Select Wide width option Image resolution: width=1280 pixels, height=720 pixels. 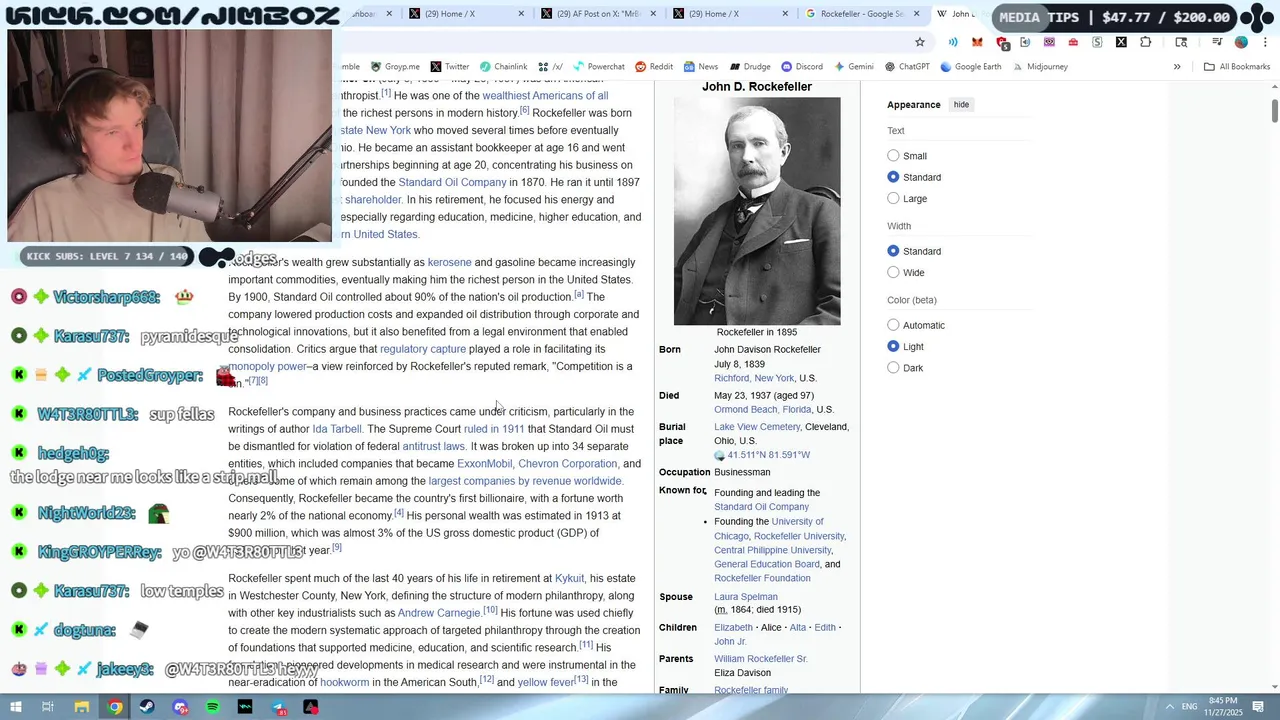[x=893, y=272]
